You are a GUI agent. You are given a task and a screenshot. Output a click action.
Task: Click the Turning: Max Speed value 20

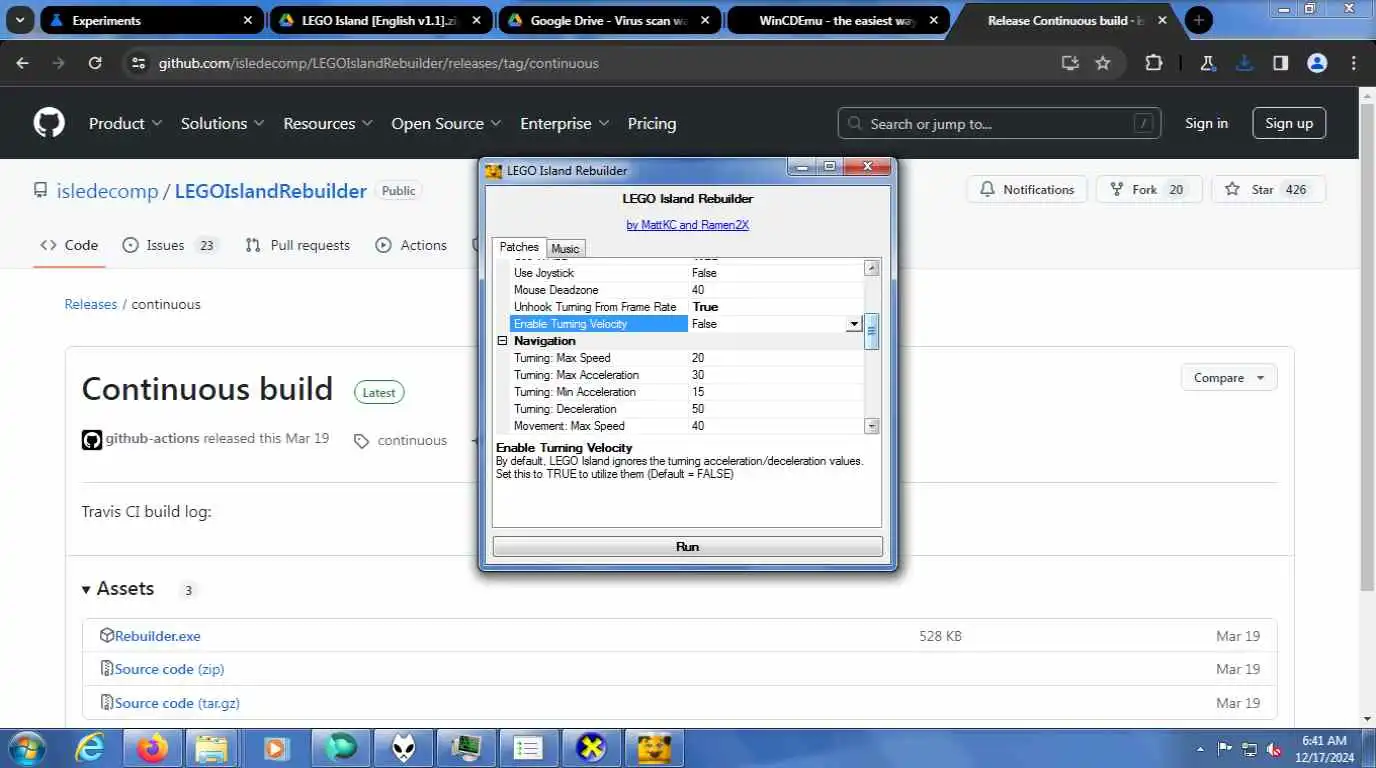coord(698,358)
